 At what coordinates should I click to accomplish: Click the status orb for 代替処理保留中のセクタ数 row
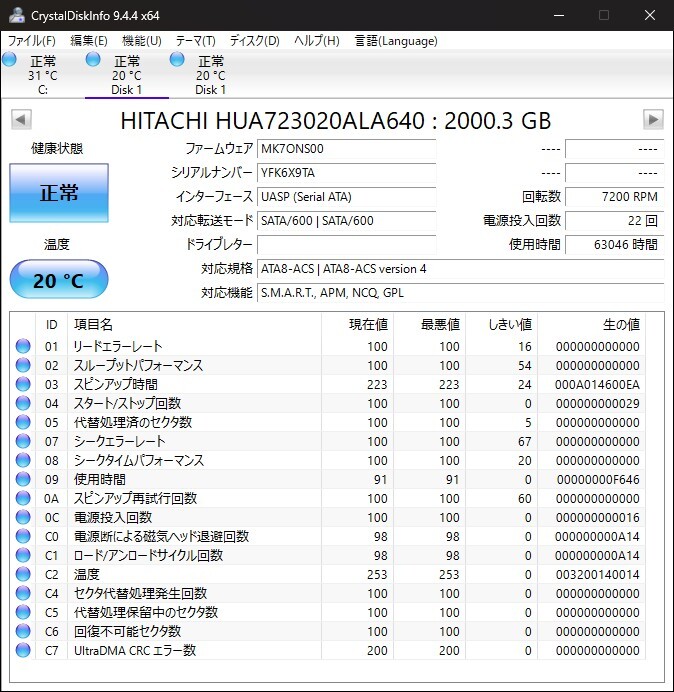(x=23, y=612)
